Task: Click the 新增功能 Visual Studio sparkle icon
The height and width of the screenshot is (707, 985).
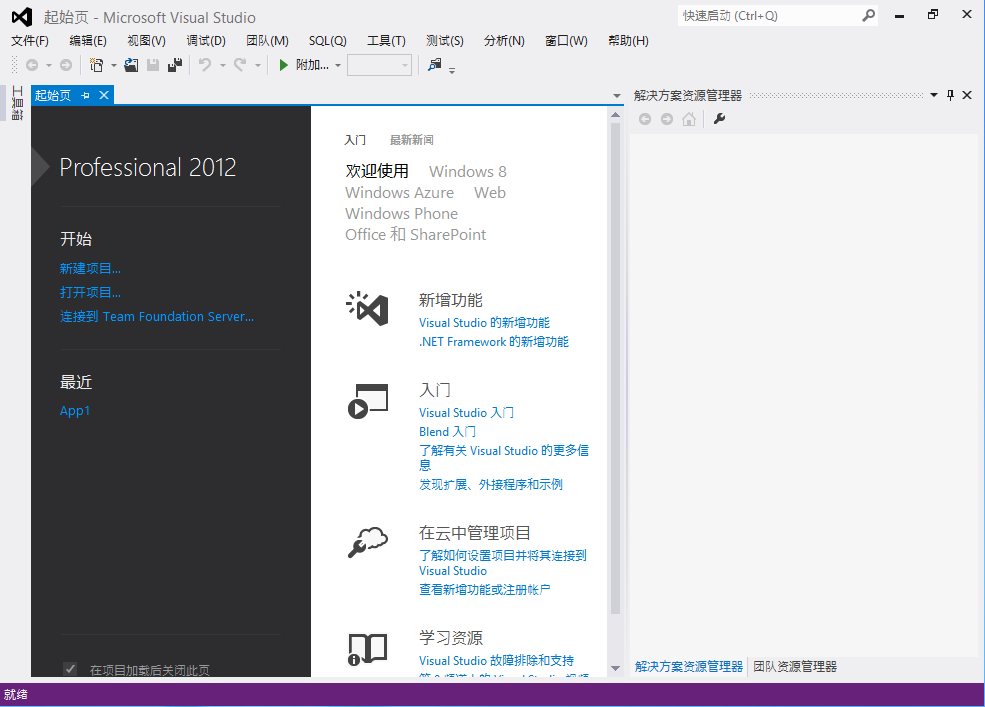Action: point(367,308)
